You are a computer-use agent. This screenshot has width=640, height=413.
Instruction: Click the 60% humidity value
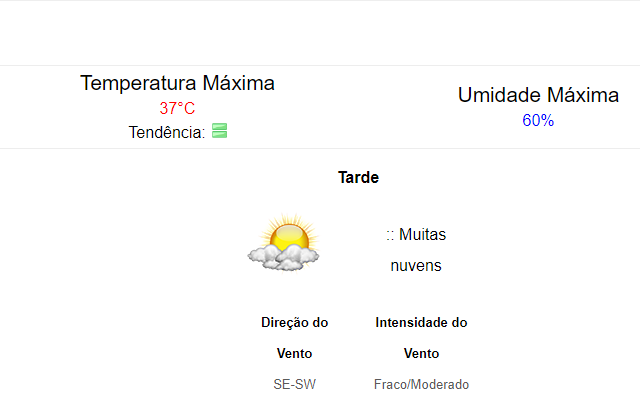538,120
